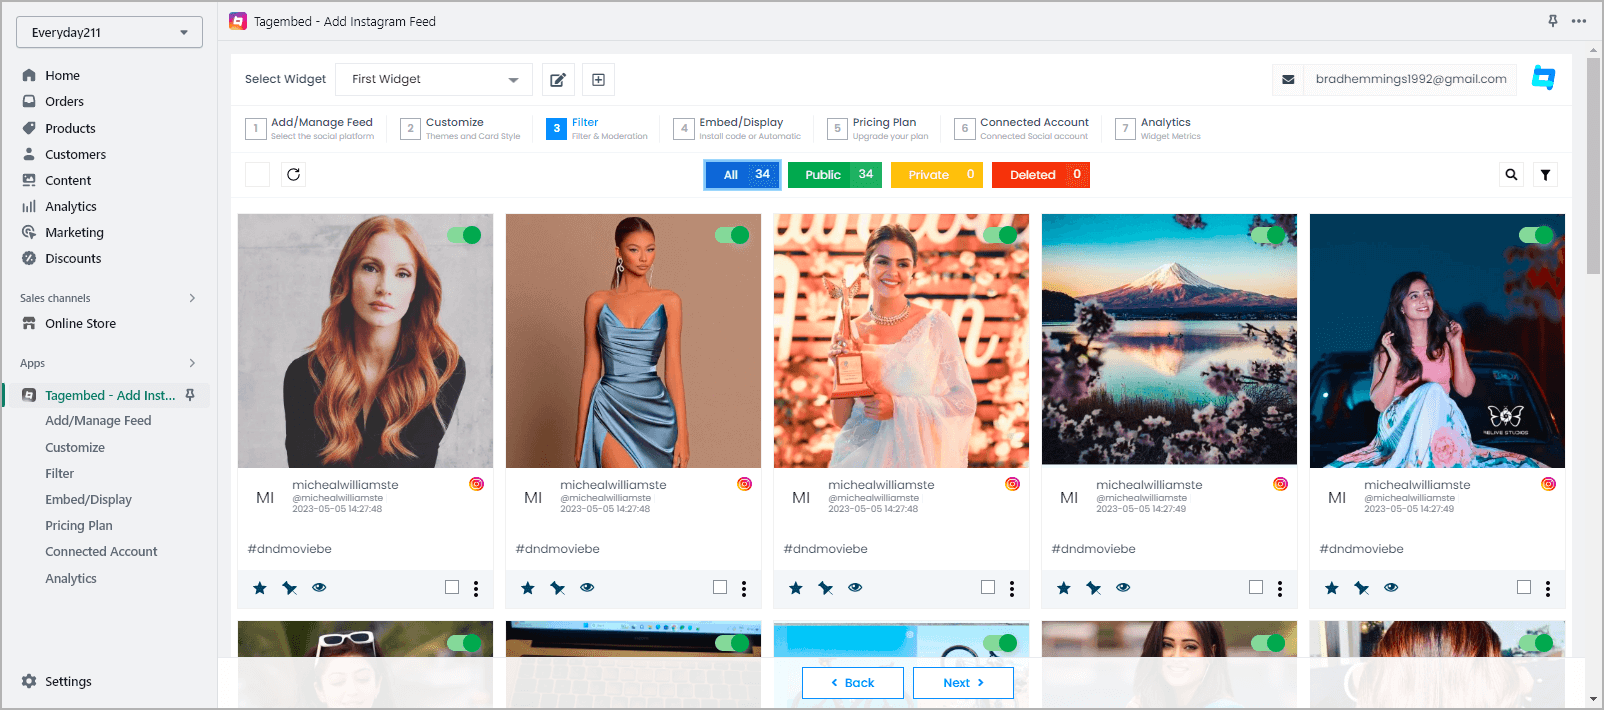Pin the trophy woman post
This screenshot has height=710, width=1604.
coord(826,588)
